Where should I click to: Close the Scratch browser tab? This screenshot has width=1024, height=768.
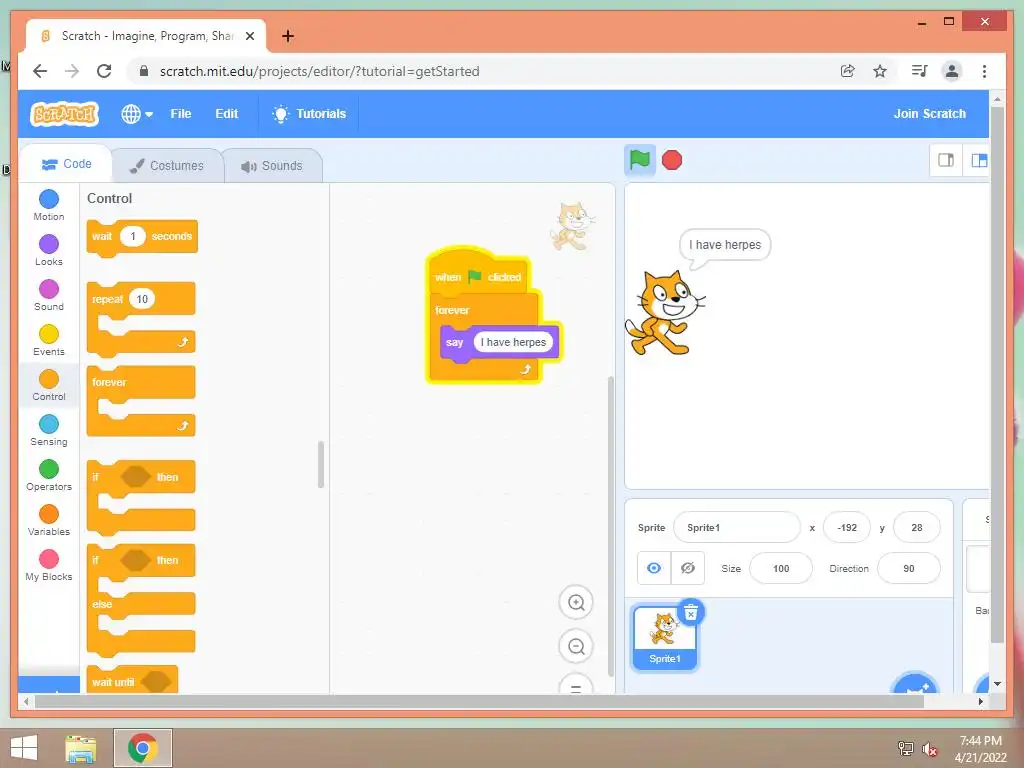[249, 36]
